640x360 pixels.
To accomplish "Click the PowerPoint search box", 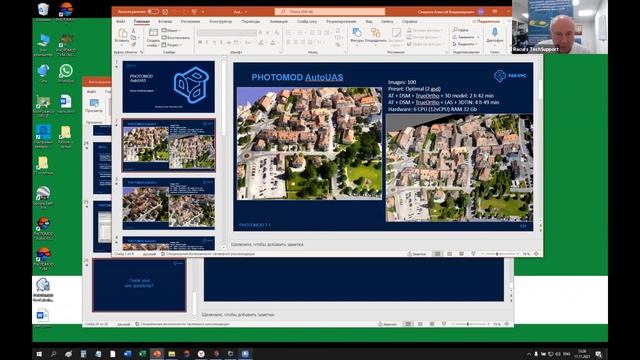I will (330, 11).
